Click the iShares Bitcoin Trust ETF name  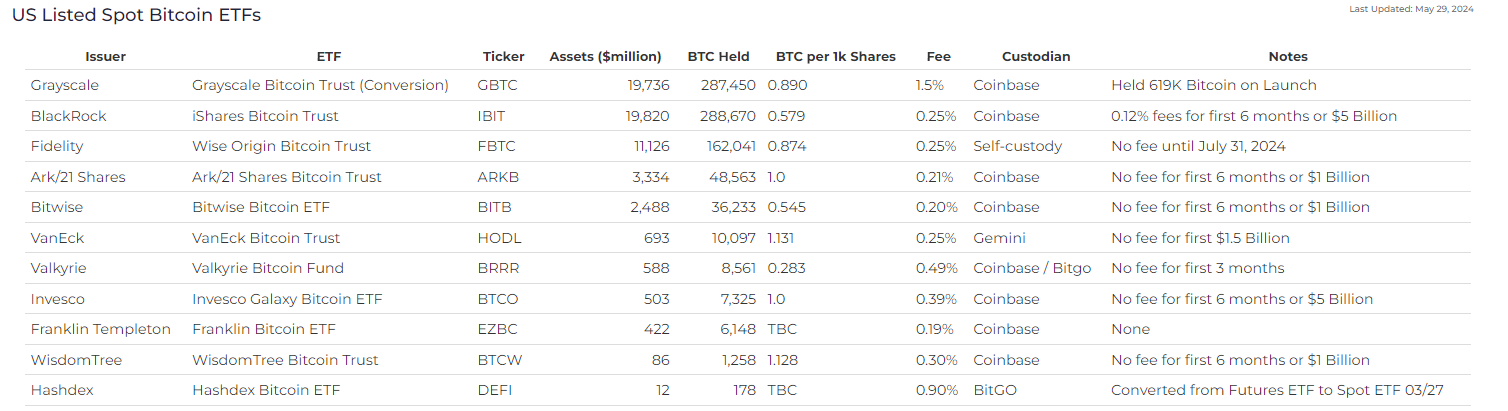[265, 116]
